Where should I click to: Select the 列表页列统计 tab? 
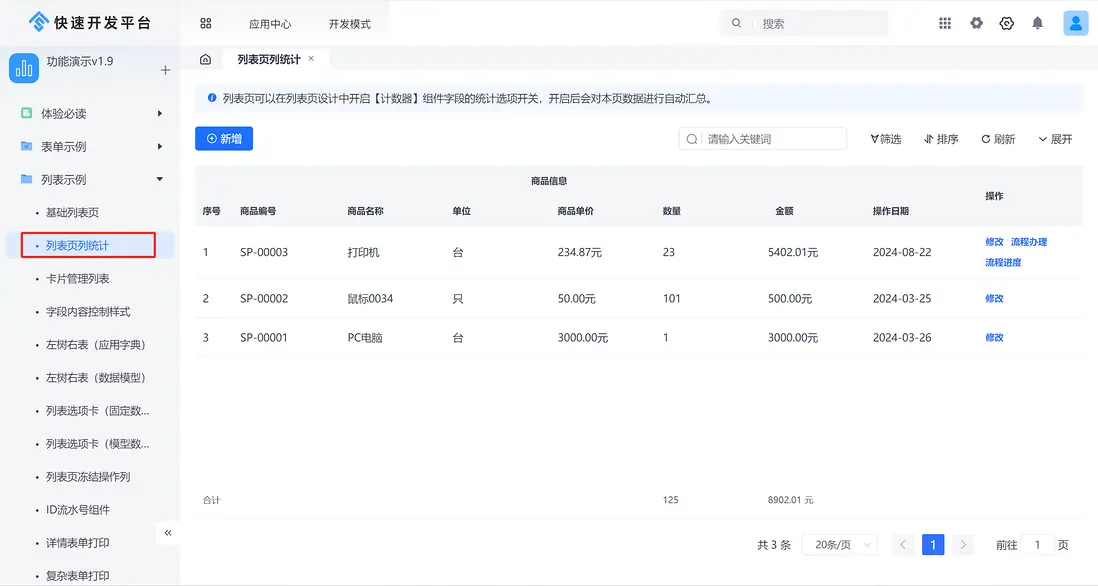tap(269, 60)
